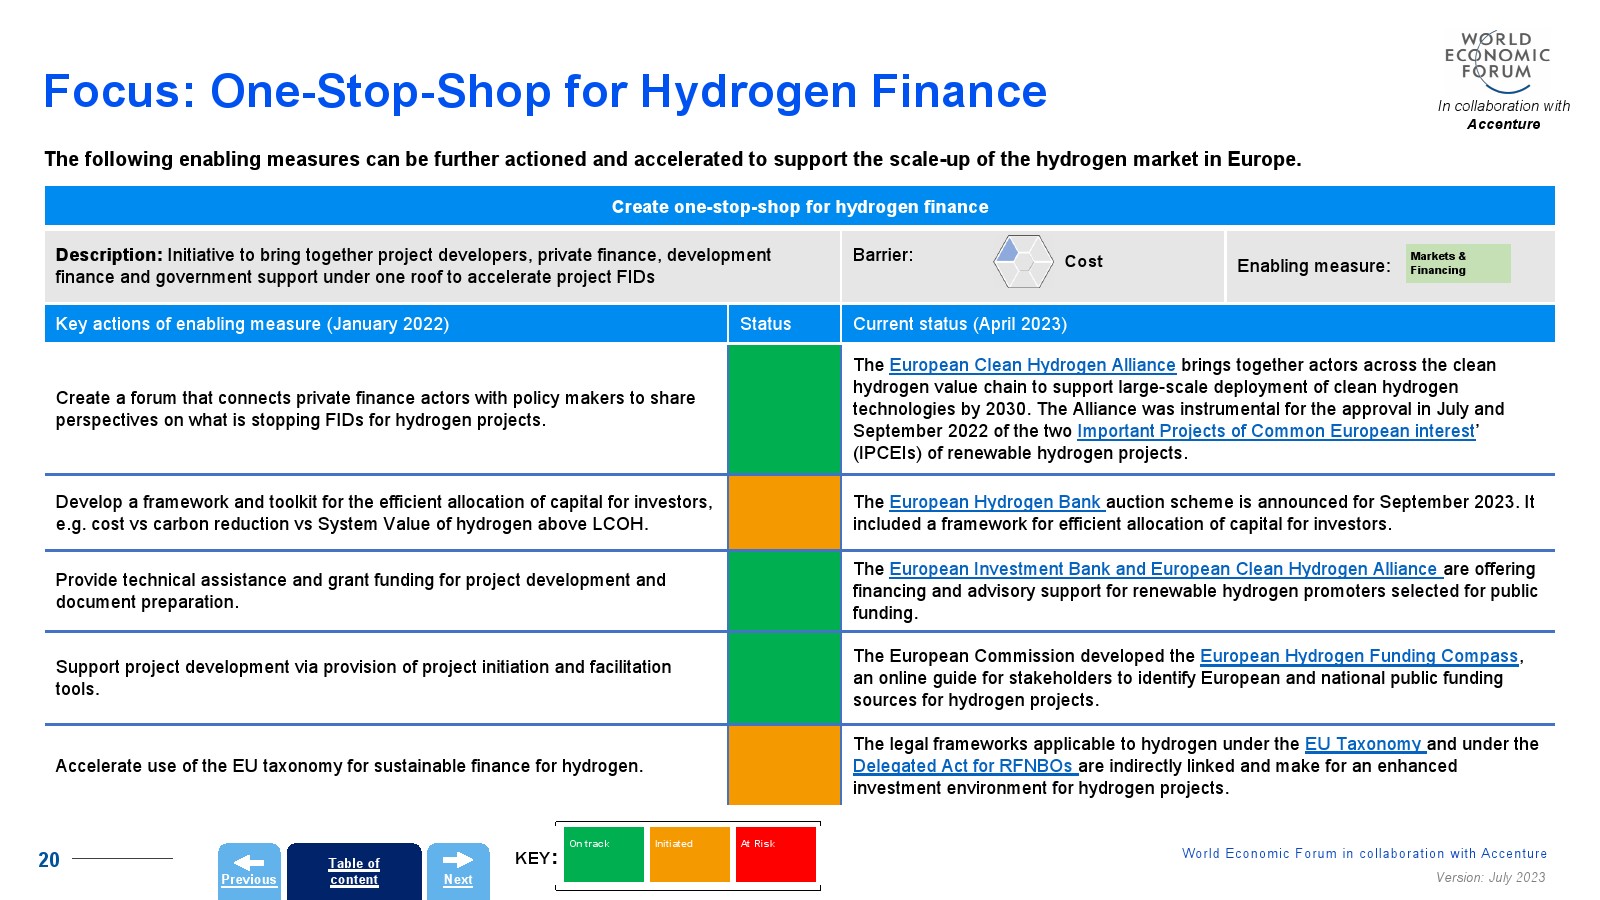1600x900 pixels.
Task: Click the slide title Focus: One-Stop-Shop for Hydrogen Finance
Action: pyautogui.click(x=545, y=91)
